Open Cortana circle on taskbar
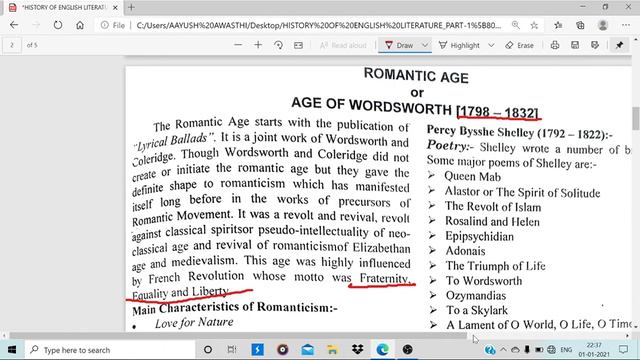This screenshot has width=640, height=360. click(x=208, y=350)
